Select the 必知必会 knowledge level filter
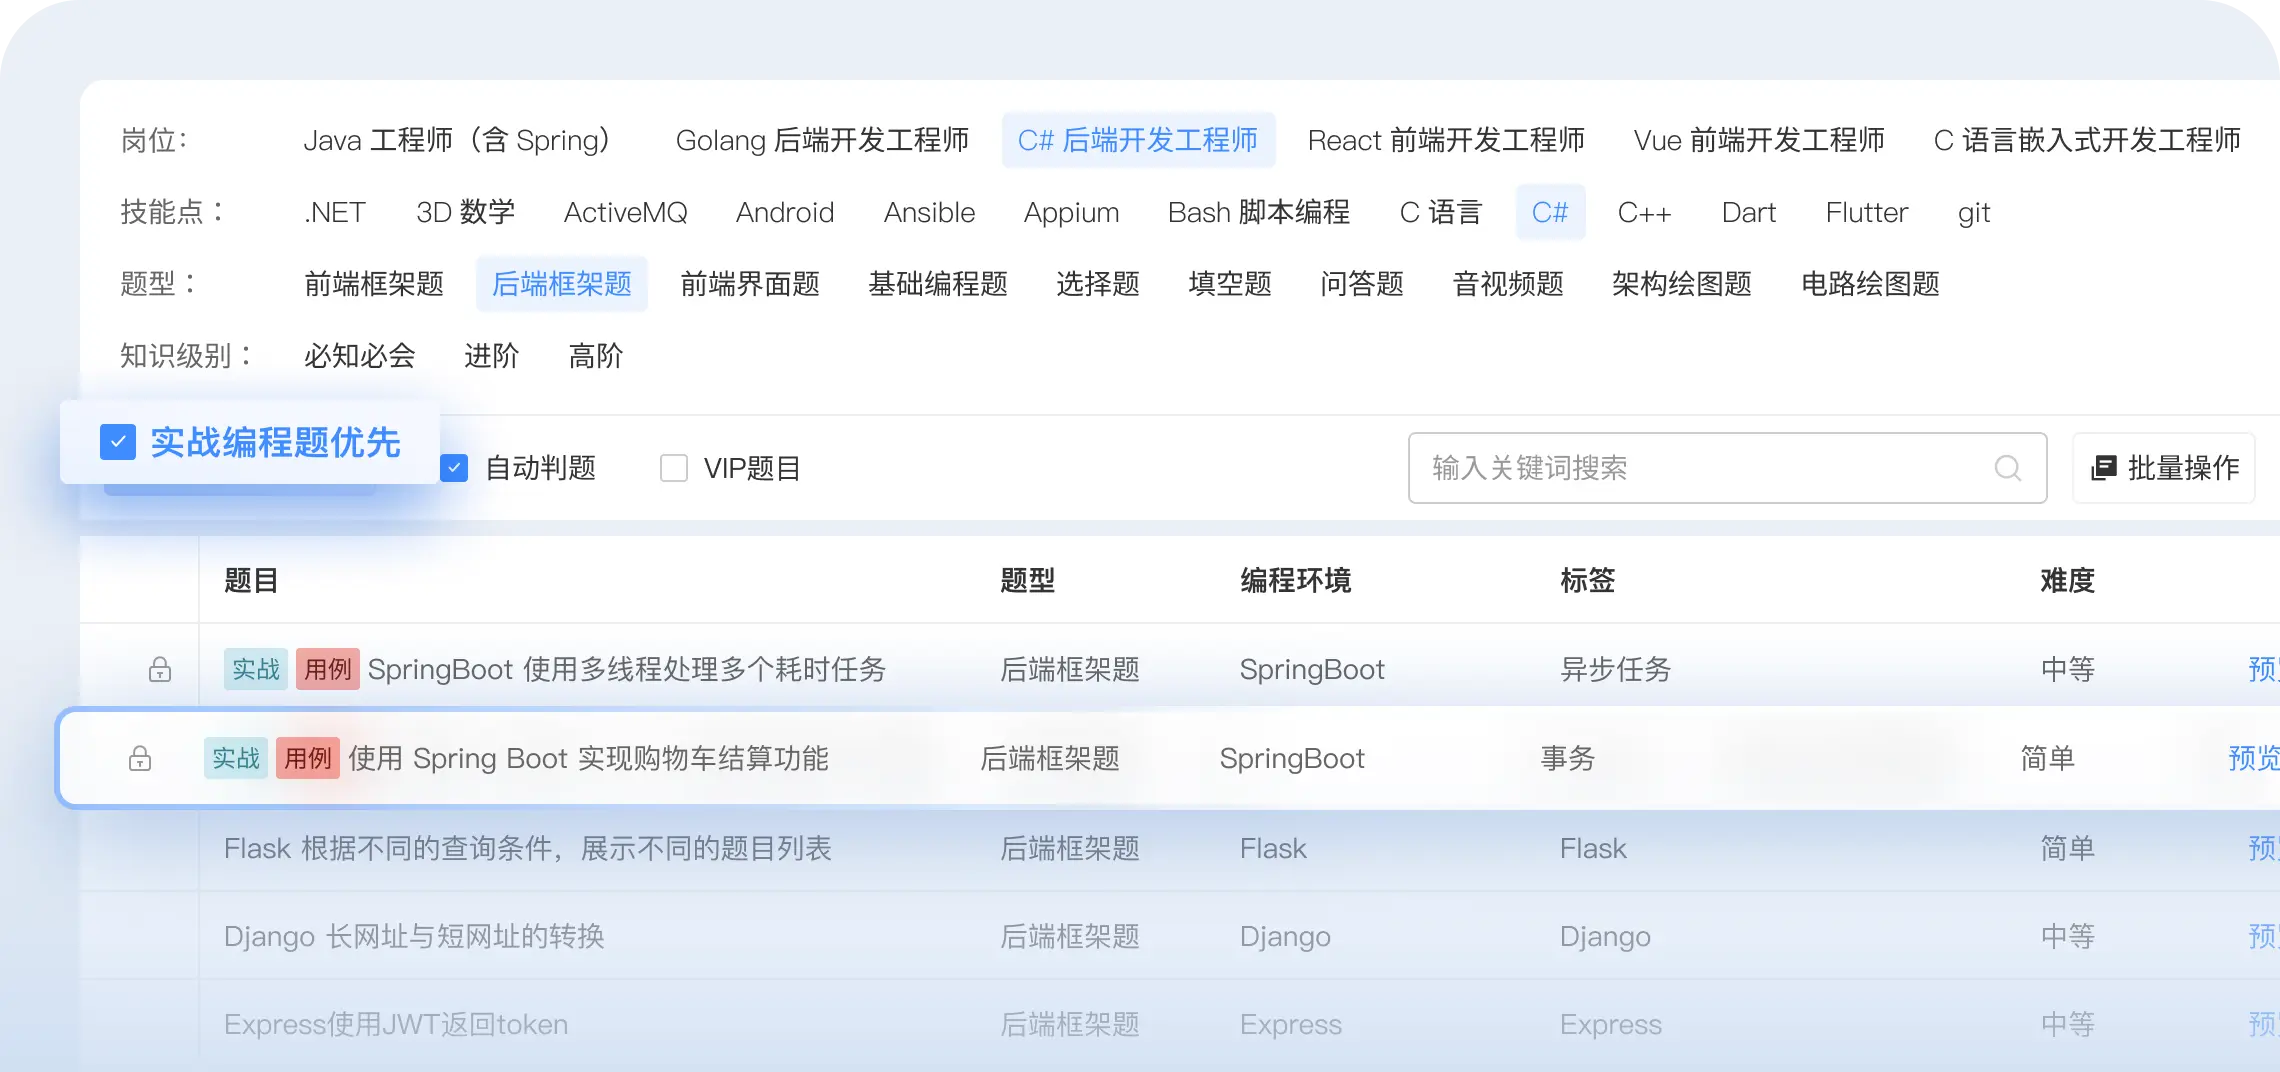The height and width of the screenshot is (1072, 2280). point(359,356)
